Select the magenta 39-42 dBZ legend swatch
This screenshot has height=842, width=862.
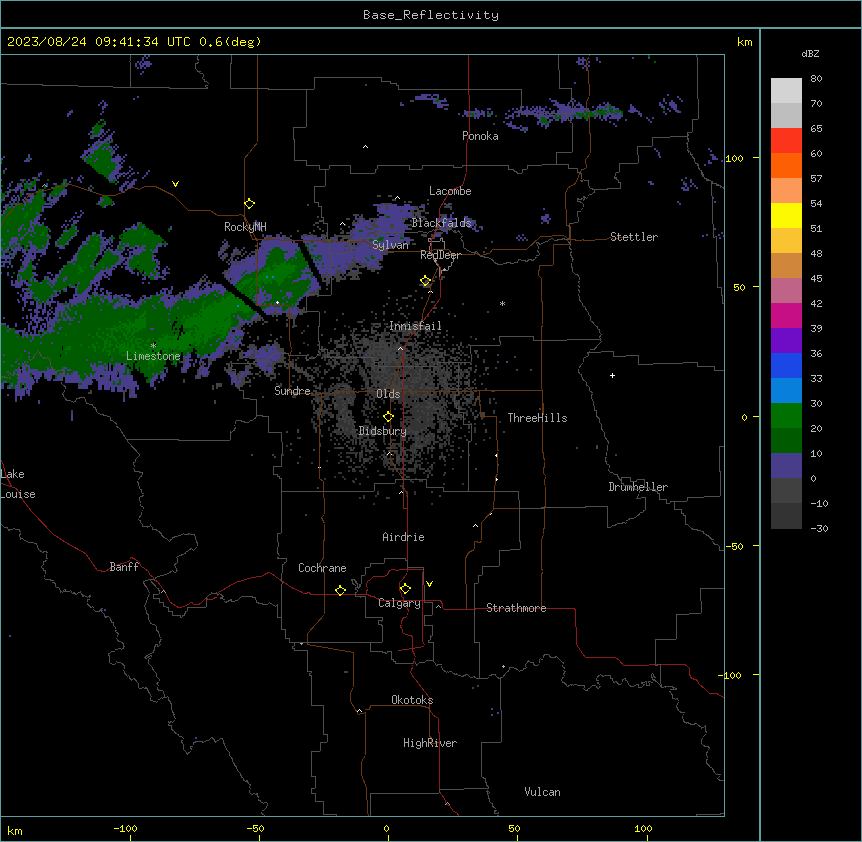point(786,315)
